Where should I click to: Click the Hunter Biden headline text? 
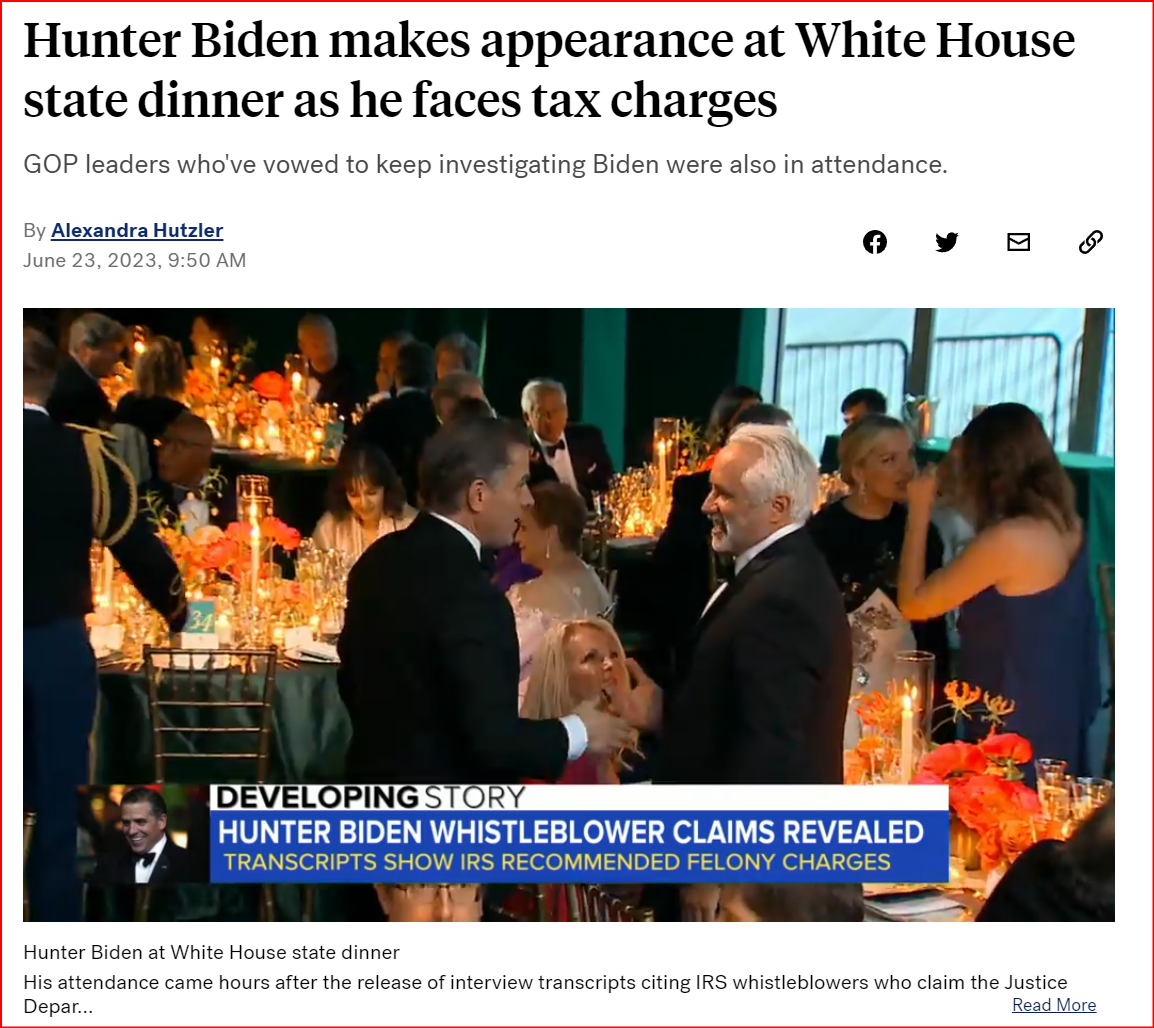[549, 70]
